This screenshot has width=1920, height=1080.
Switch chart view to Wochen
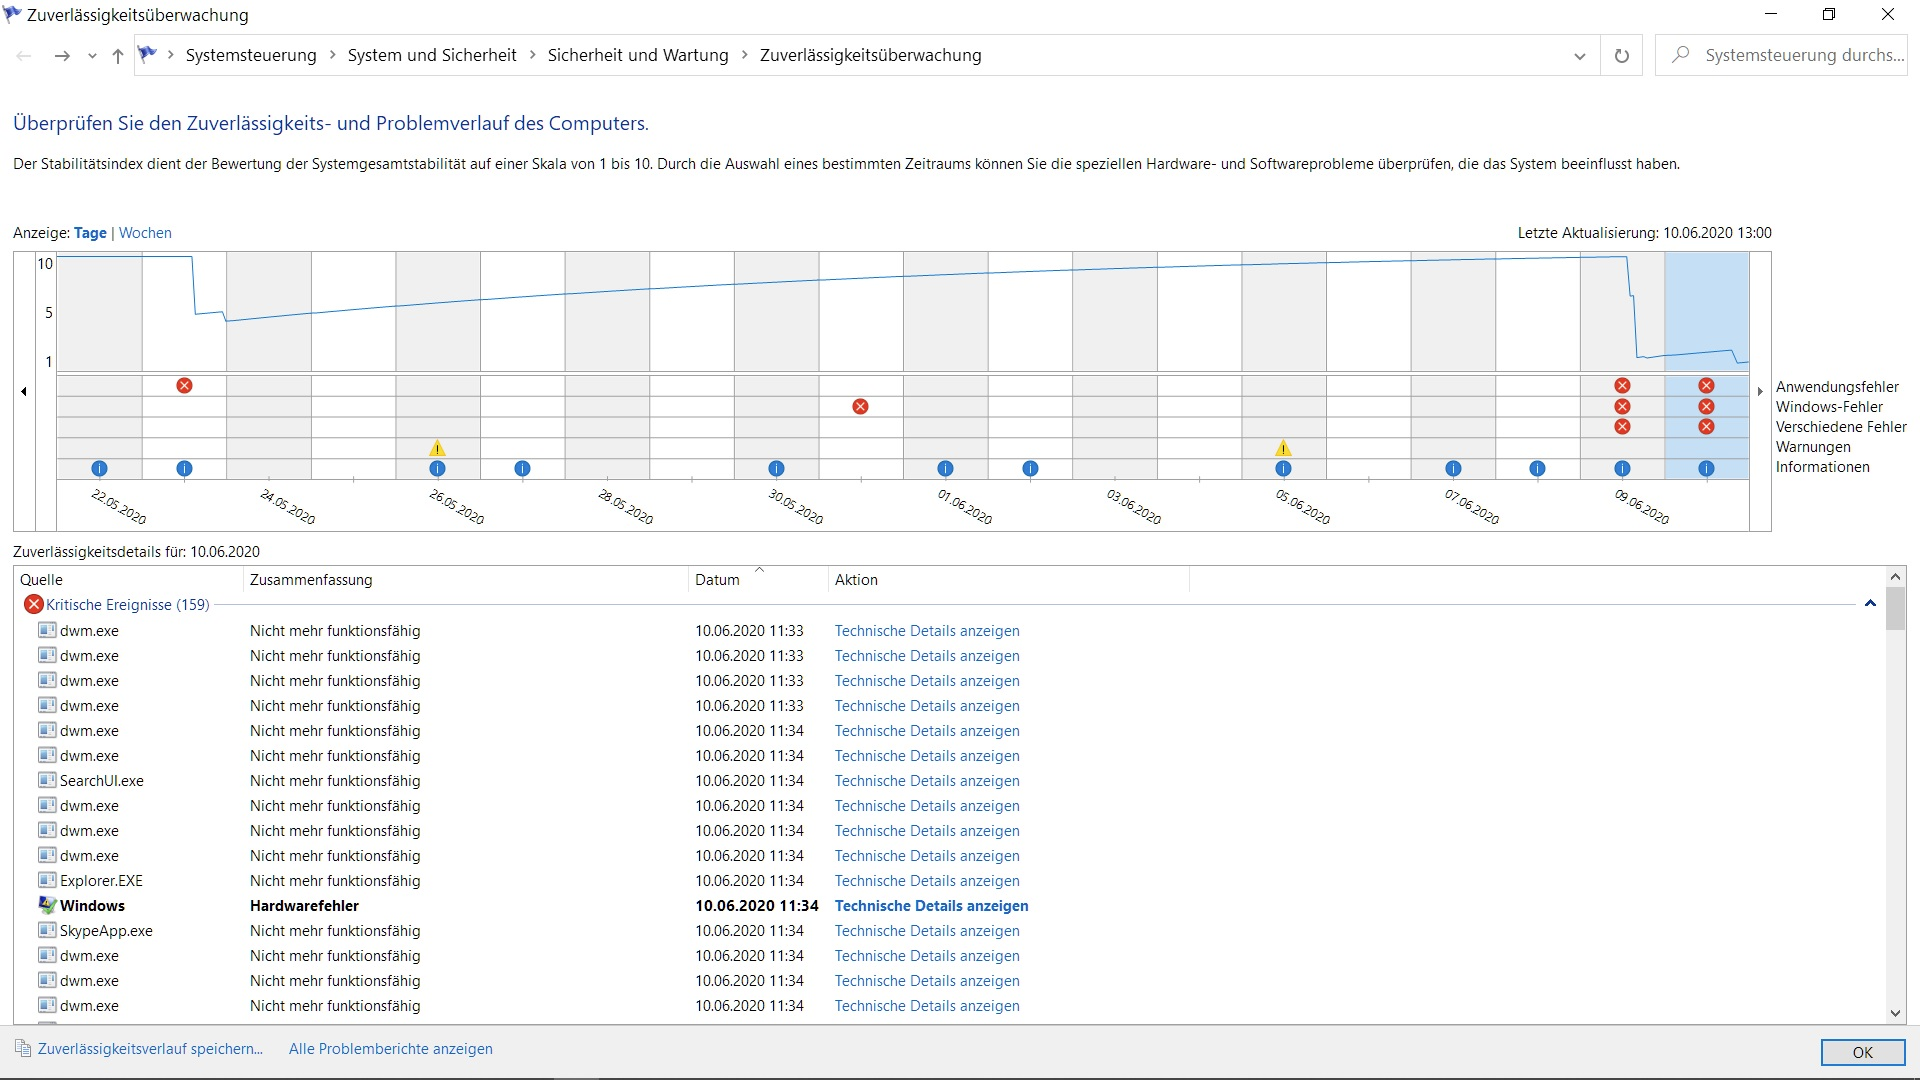click(145, 233)
